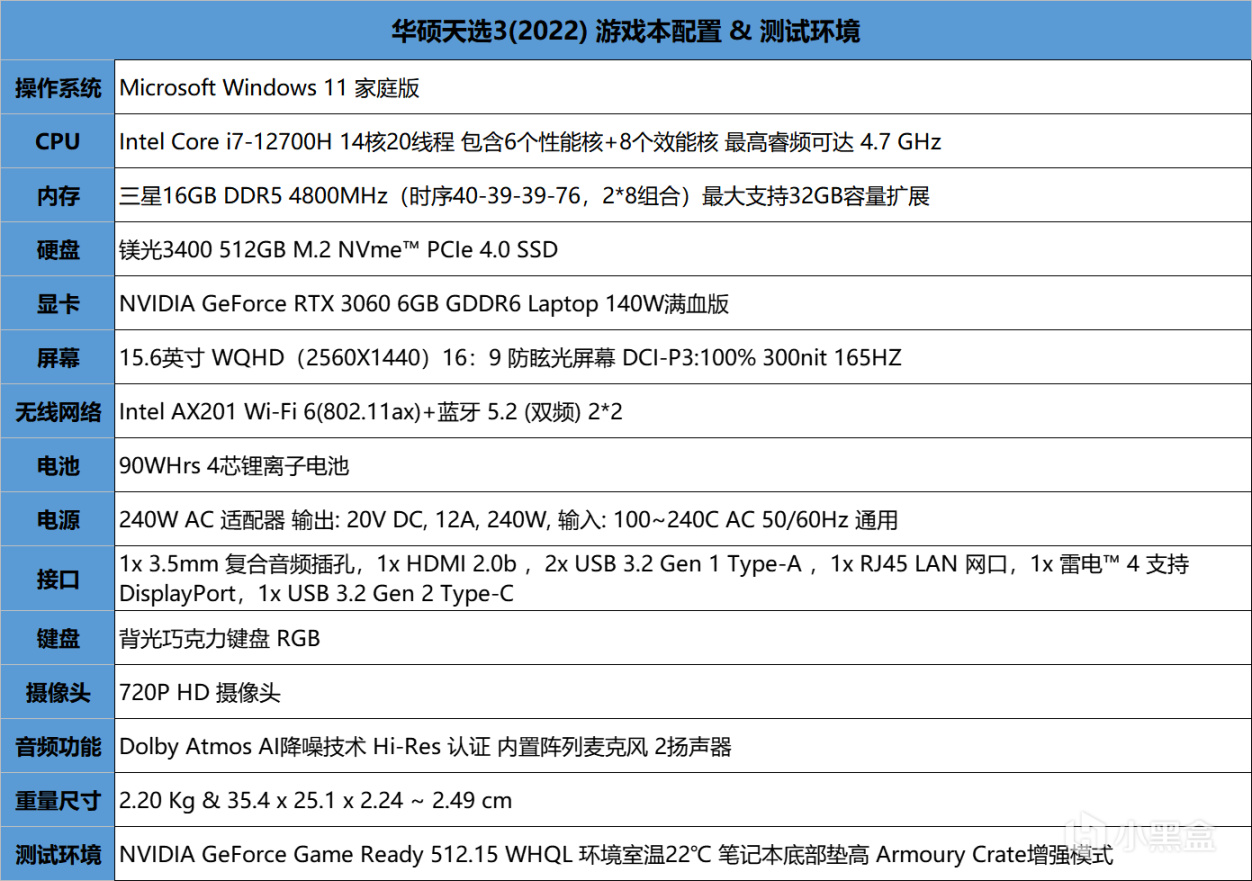Click the 屏幕 row label
The height and width of the screenshot is (881, 1252).
point(58,358)
